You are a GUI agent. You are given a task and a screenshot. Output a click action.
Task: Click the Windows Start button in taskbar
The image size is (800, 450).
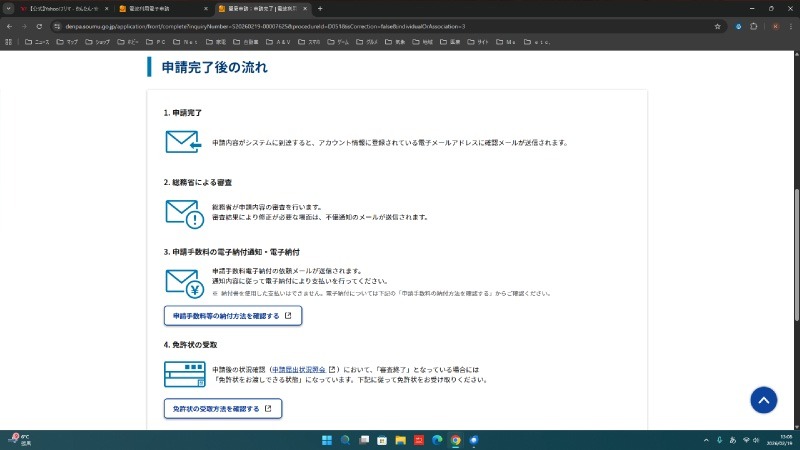coord(325,439)
